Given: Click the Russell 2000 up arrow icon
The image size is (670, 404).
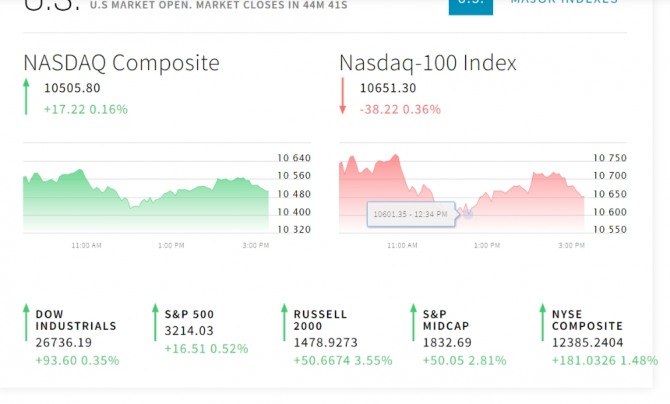Looking at the screenshot, I should click(x=284, y=324).
